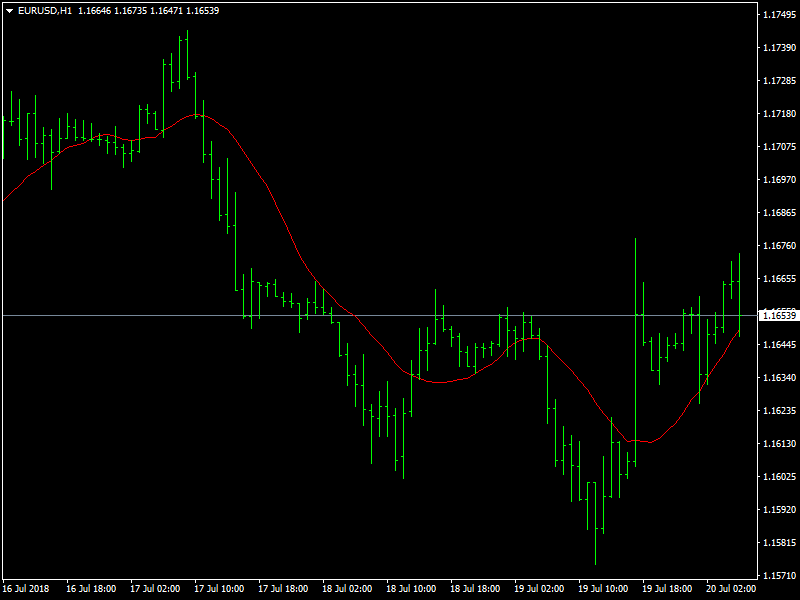Click the 1.17285 price scale label
800x600 pixels.
pyautogui.click(x=779, y=81)
